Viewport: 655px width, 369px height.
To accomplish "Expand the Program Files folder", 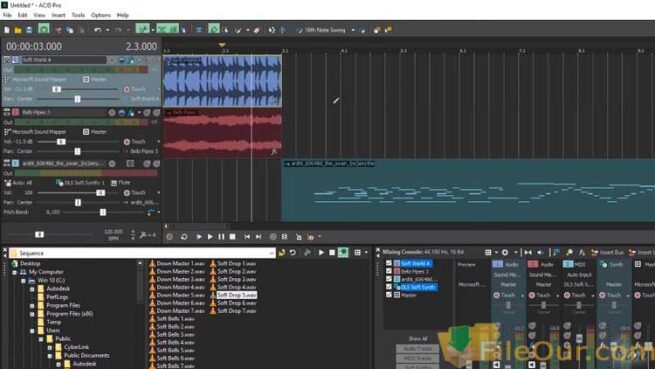I will click(32, 305).
